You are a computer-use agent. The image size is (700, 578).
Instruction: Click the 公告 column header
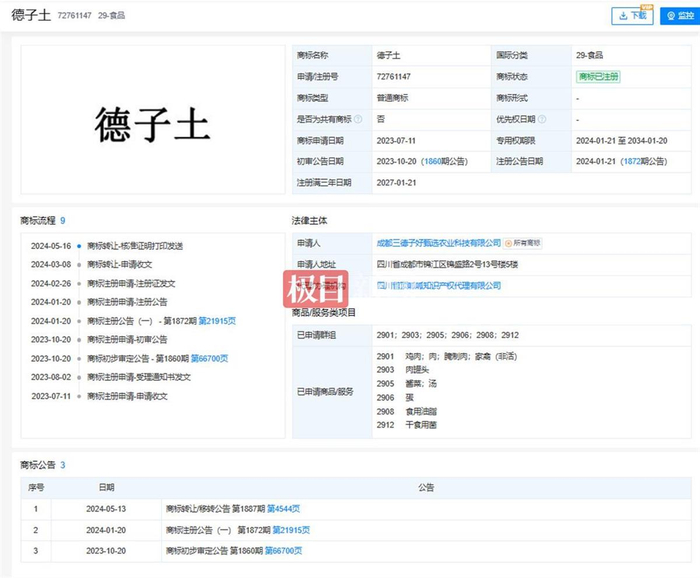[426, 487]
